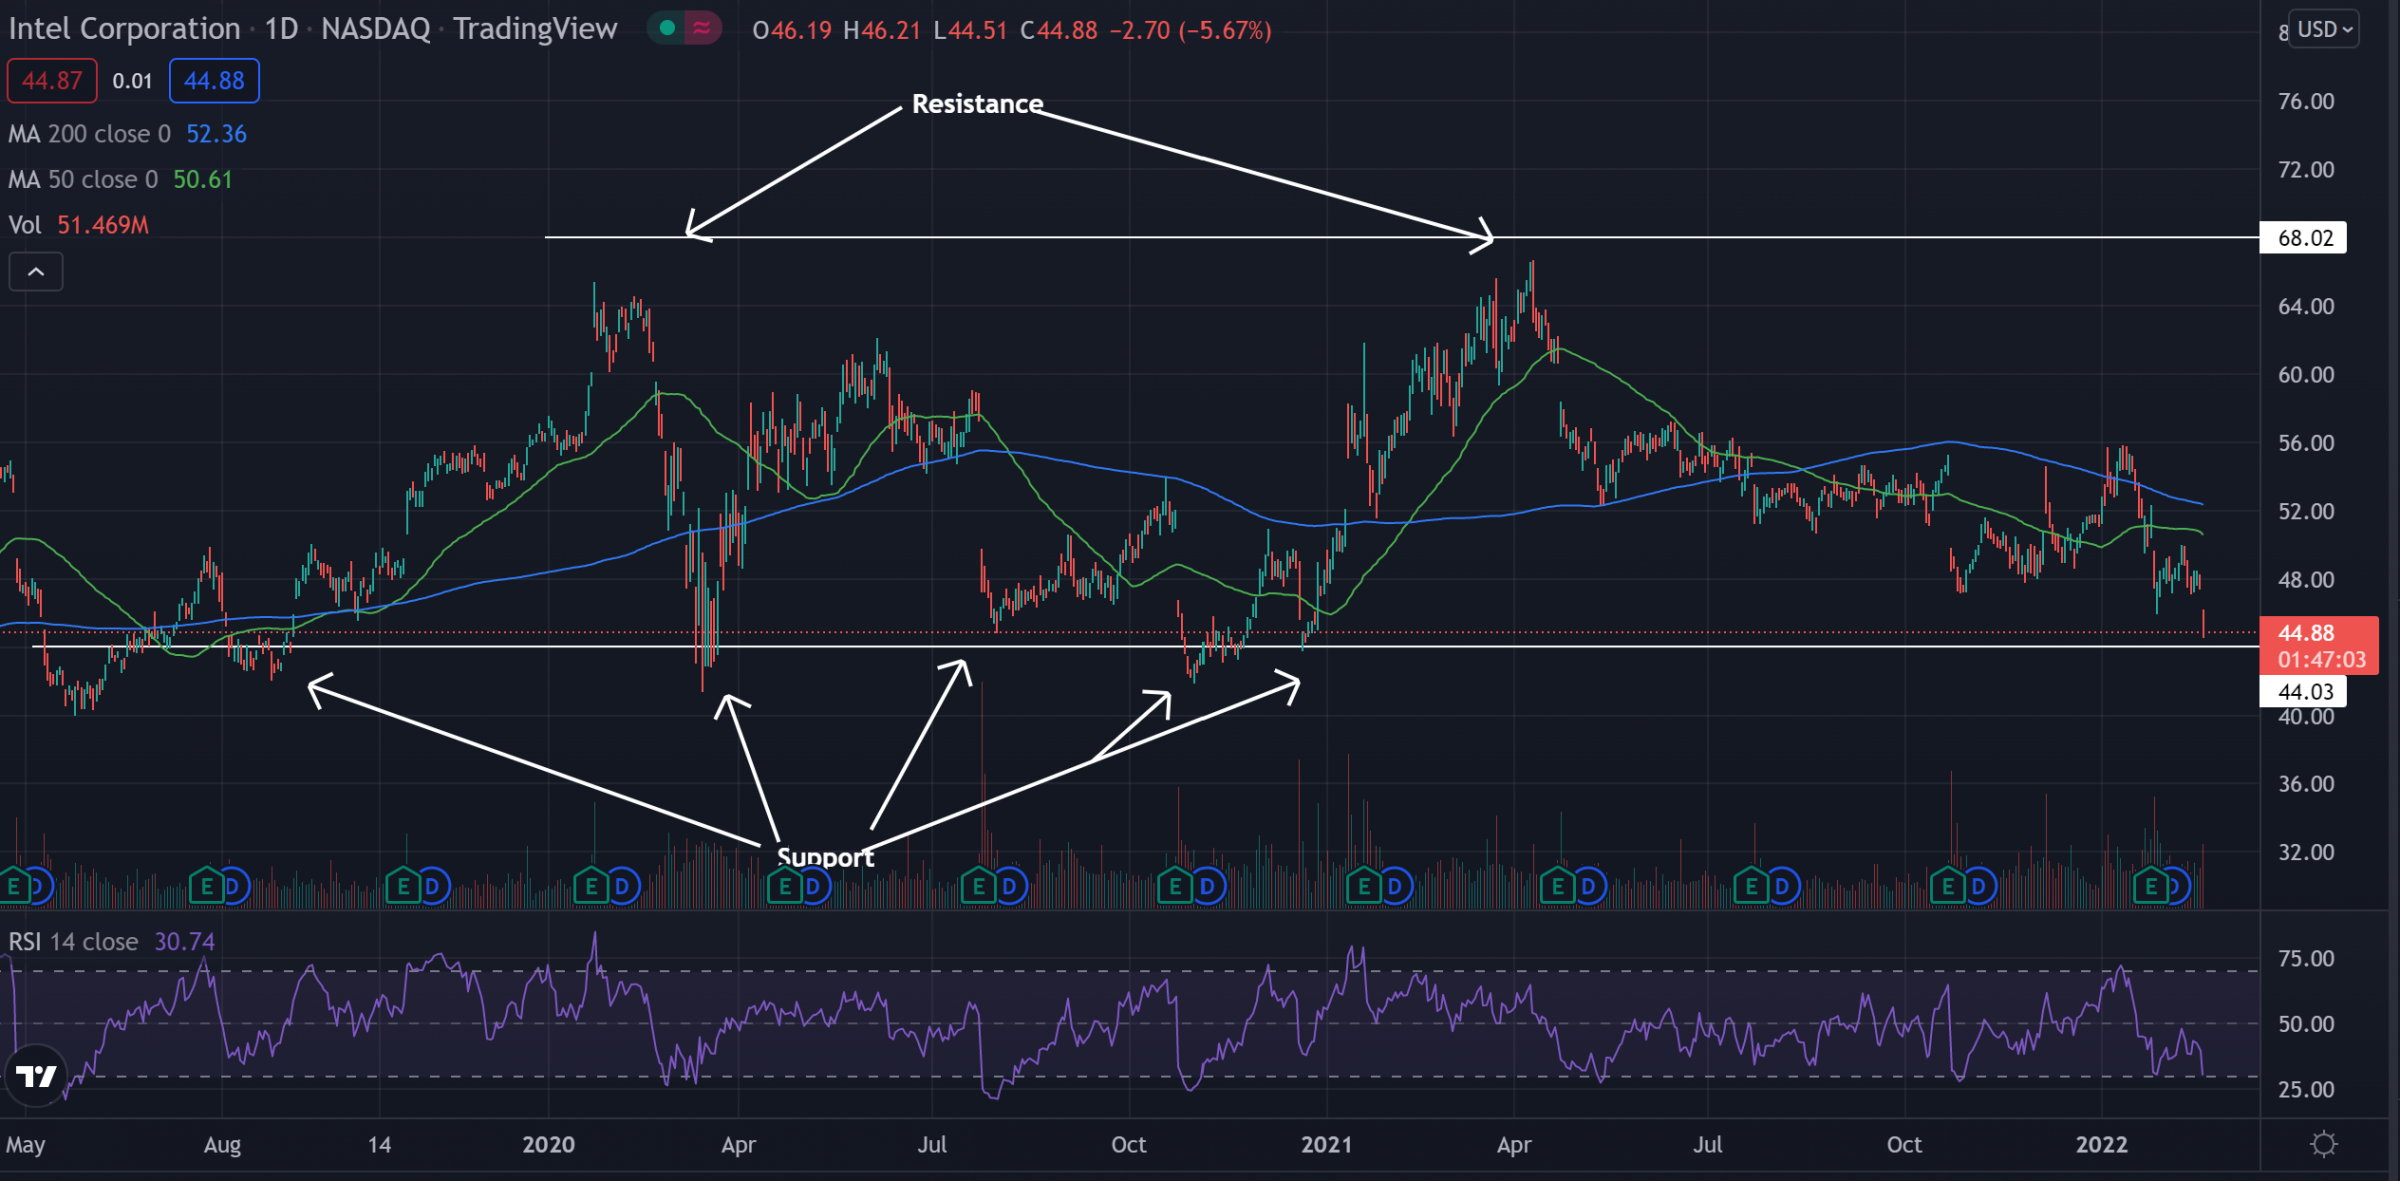2400x1181 pixels.
Task: Click the MA 200 value 52.36
Action: tap(216, 134)
